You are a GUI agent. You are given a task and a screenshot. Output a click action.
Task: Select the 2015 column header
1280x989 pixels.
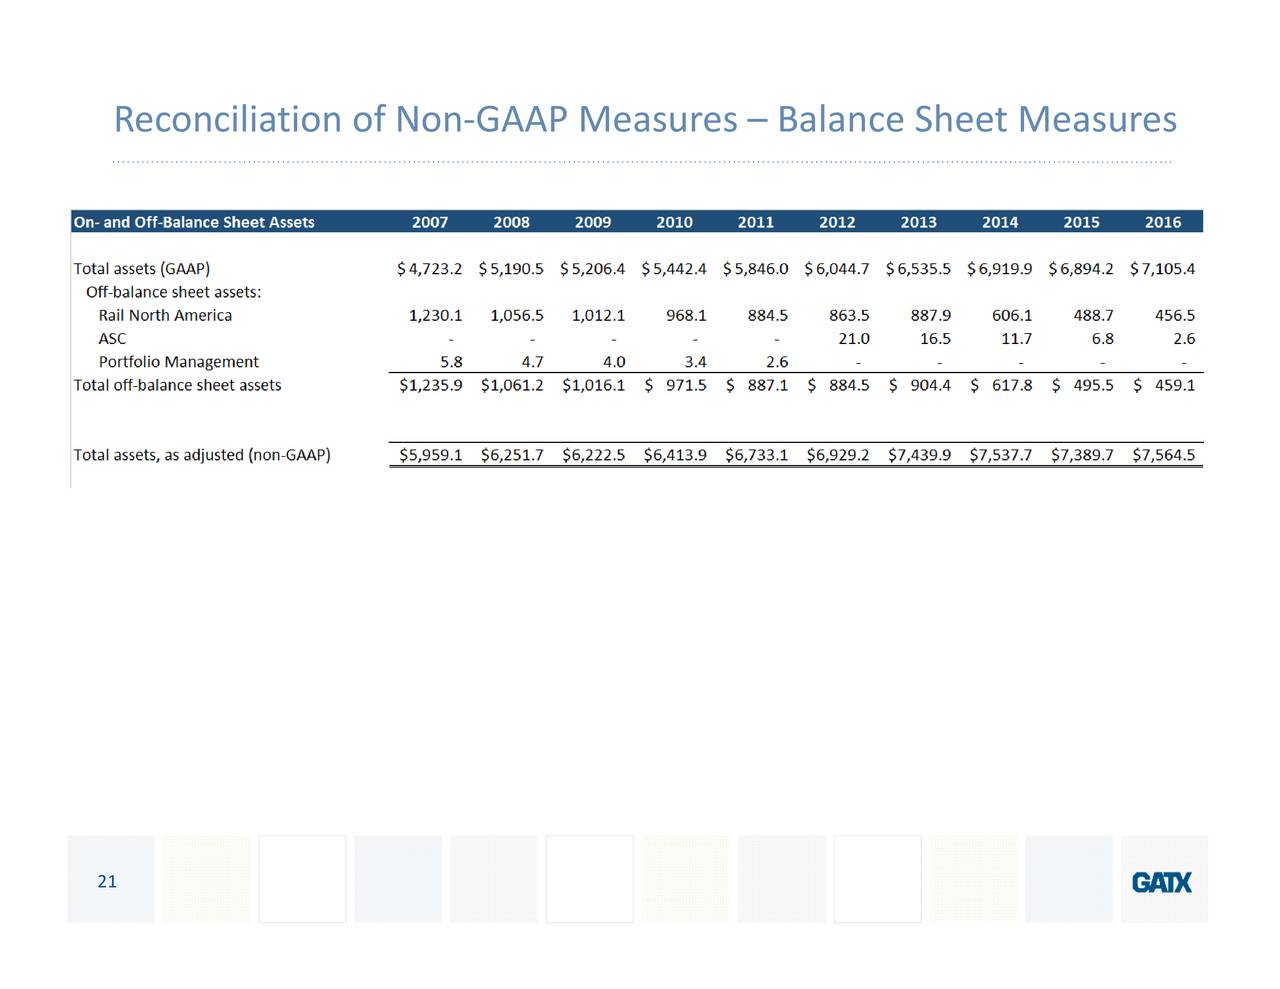(1081, 222)
